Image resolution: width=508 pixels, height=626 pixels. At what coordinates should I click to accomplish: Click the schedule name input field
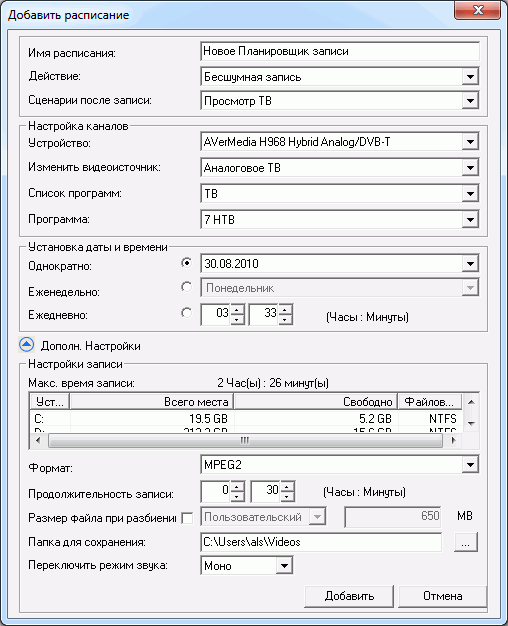pyautogui.click(x=339, y=52)
